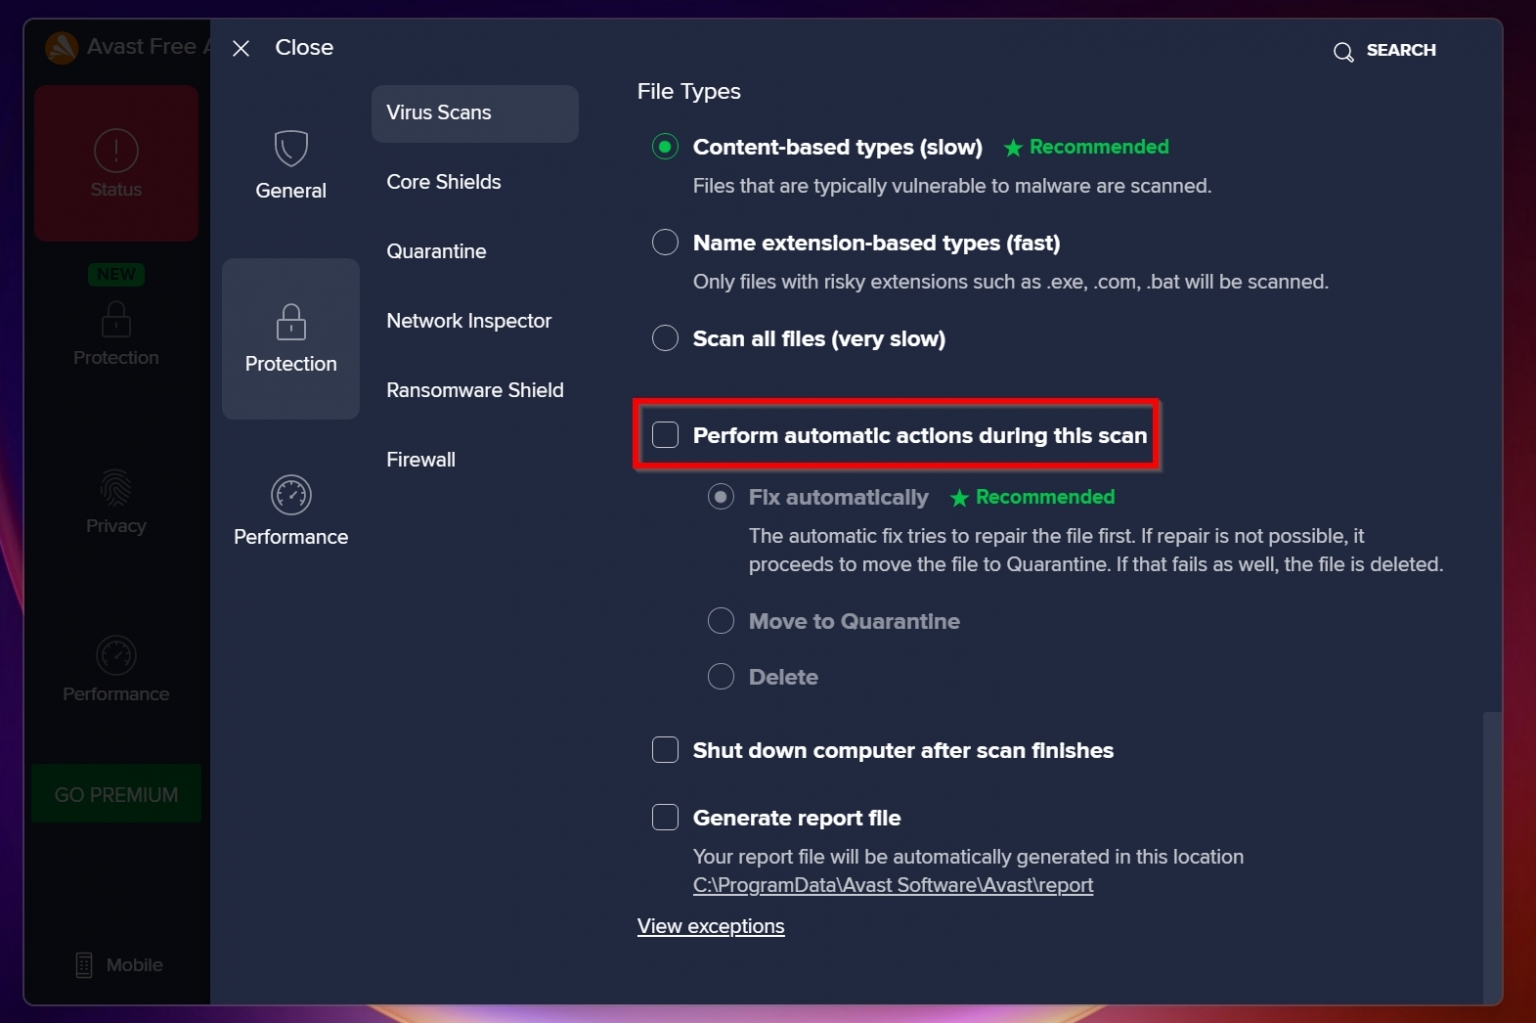Open the Firewall settings tab
The height and width of the screenshot is (1023, 1536).
pos(421,459)
